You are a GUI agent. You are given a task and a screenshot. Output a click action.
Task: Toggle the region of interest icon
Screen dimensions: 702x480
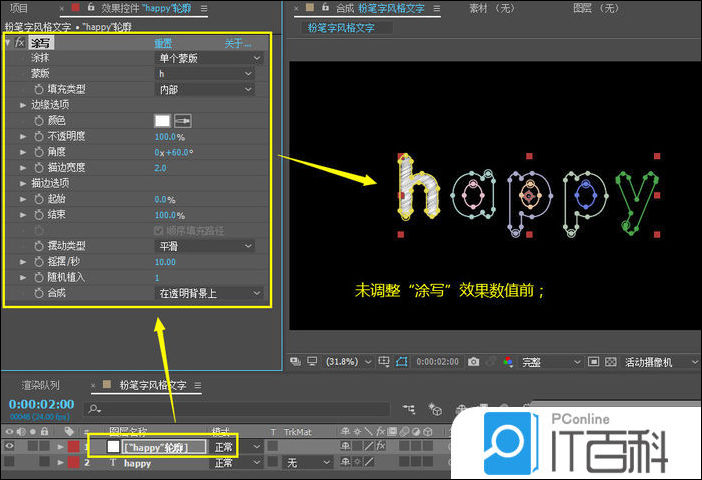[x=593, y=361]
